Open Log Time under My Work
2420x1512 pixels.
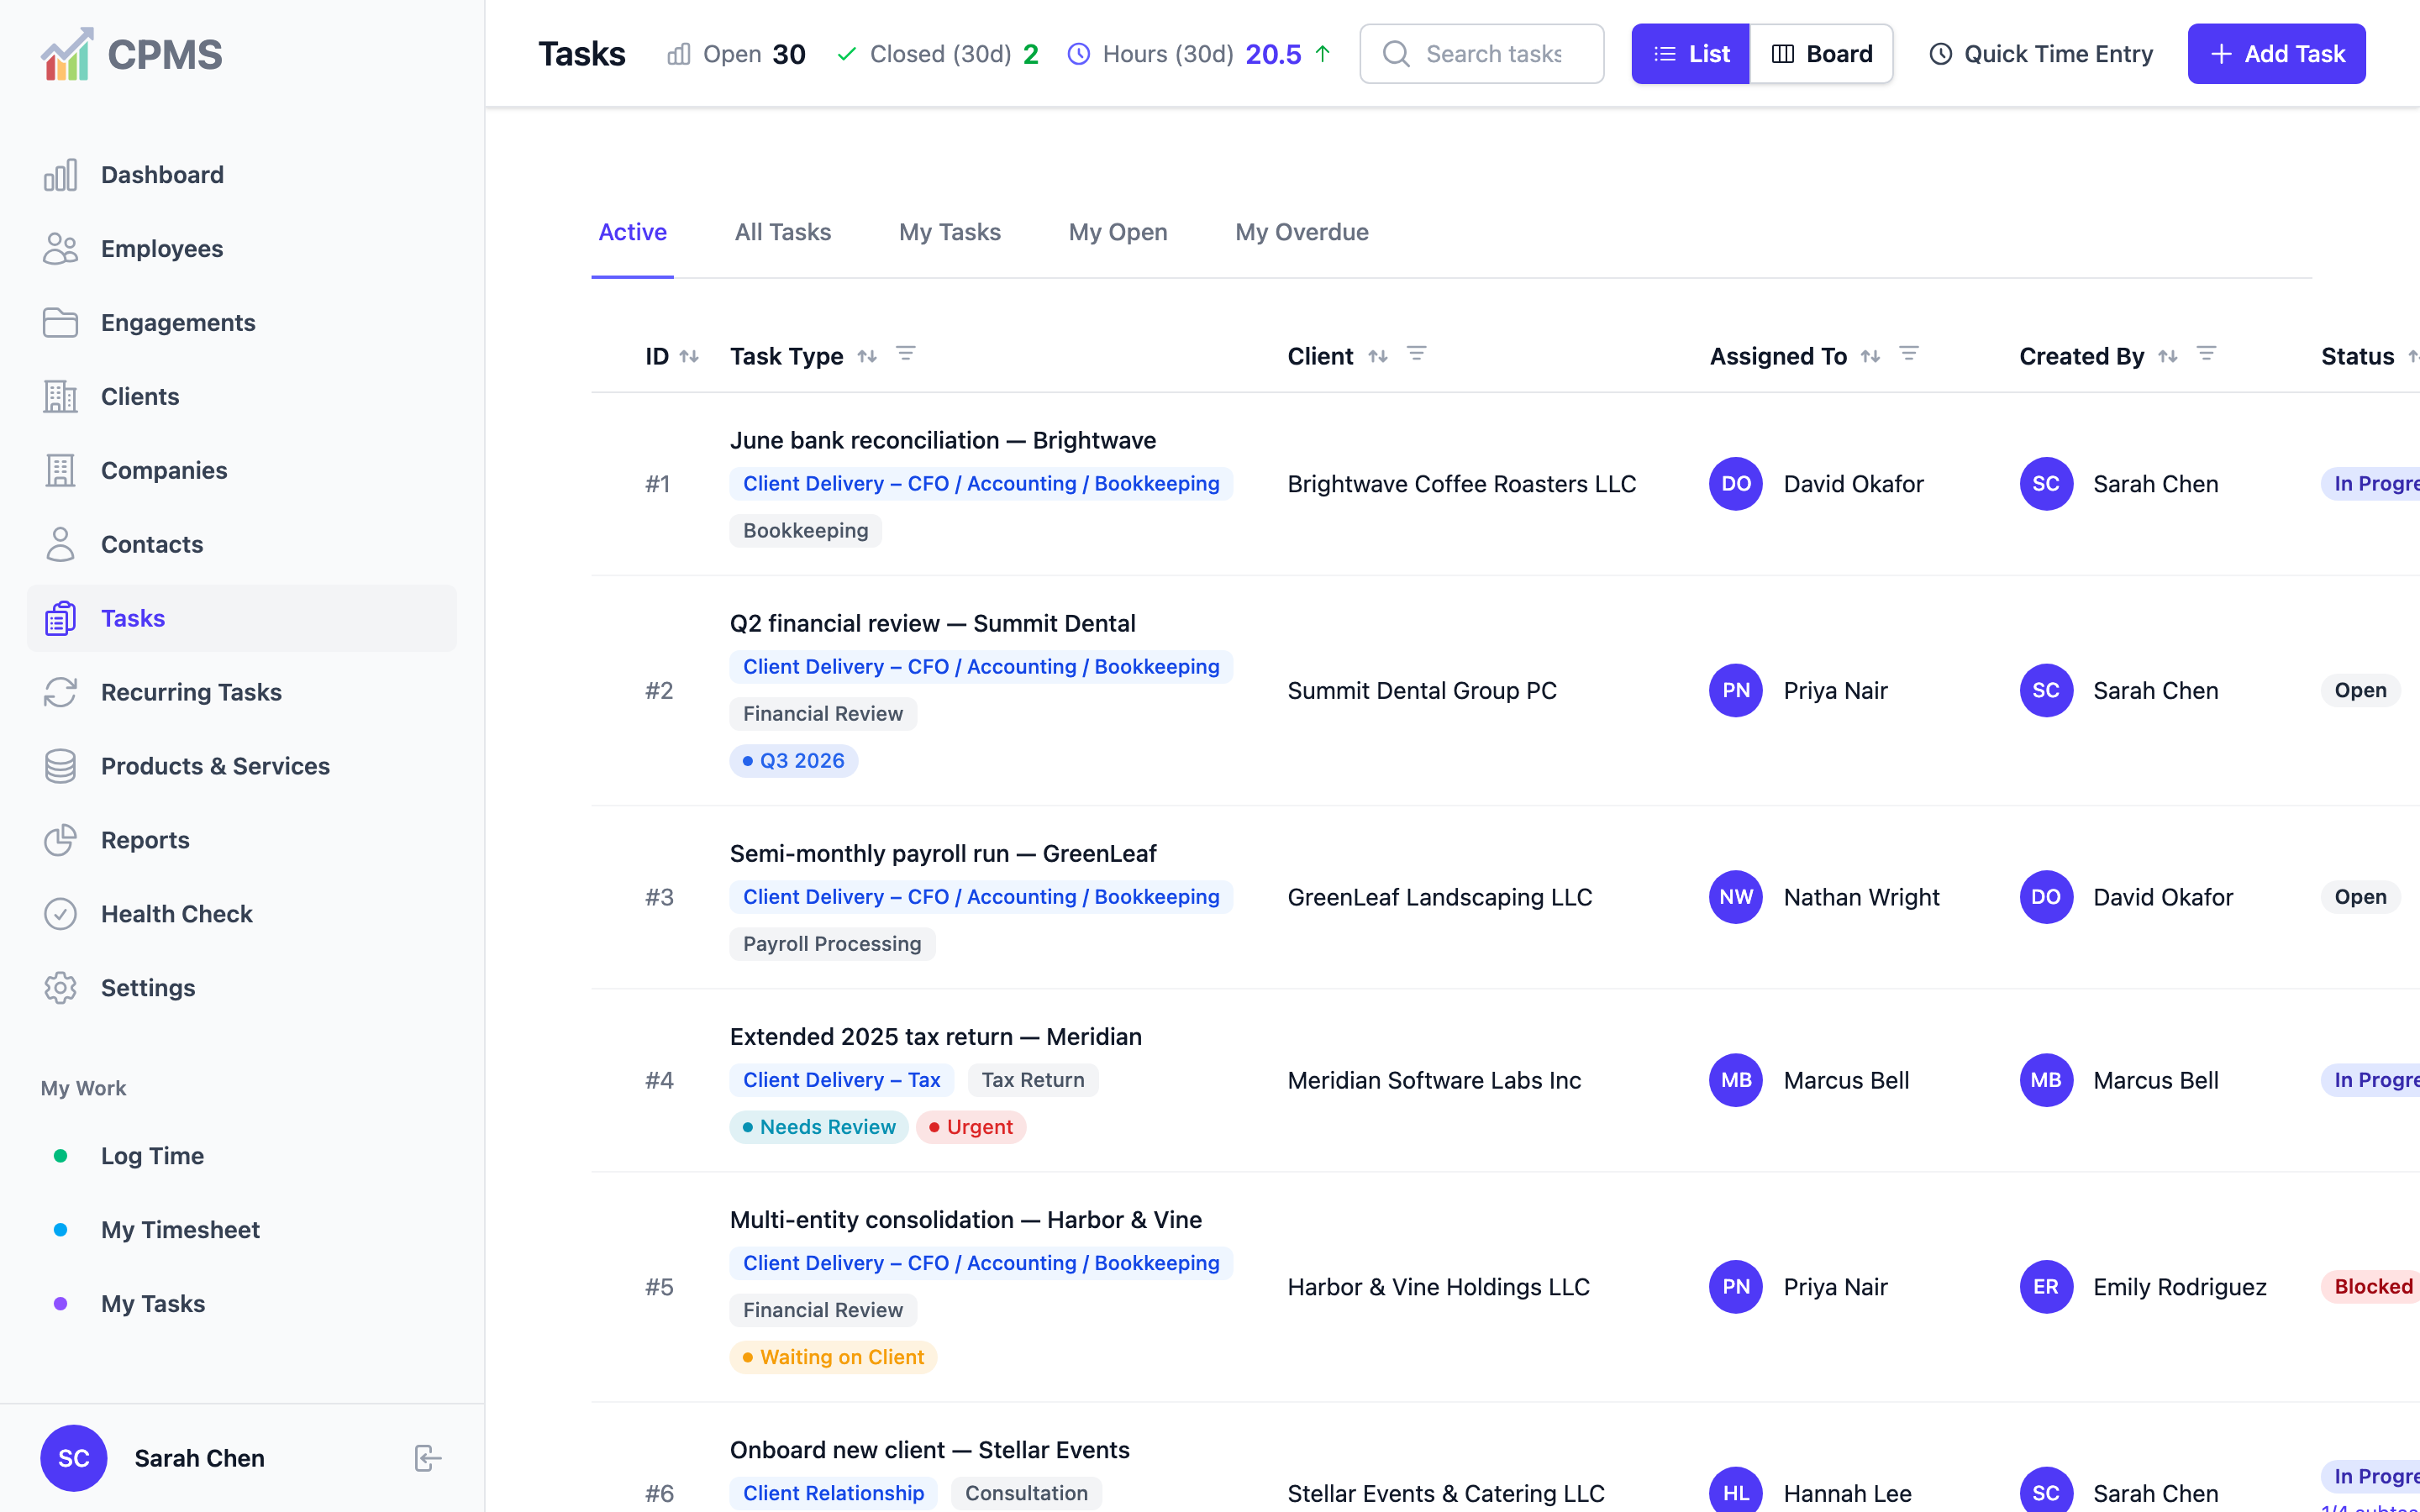[x=241, y=1157]
